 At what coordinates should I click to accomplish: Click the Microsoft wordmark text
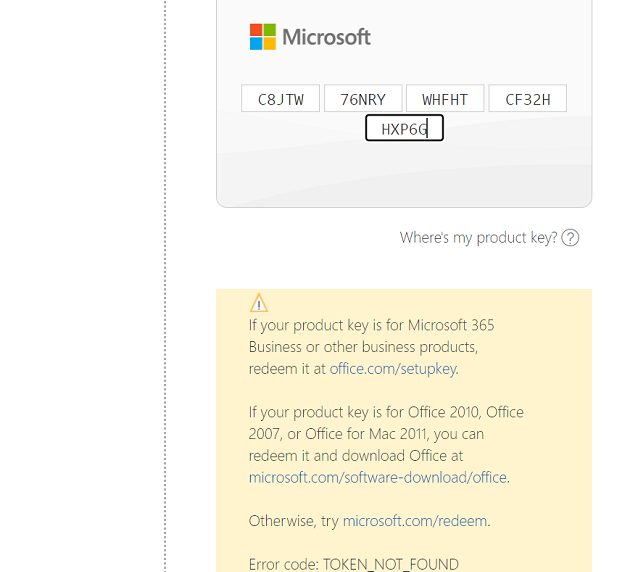click(326, 38)
